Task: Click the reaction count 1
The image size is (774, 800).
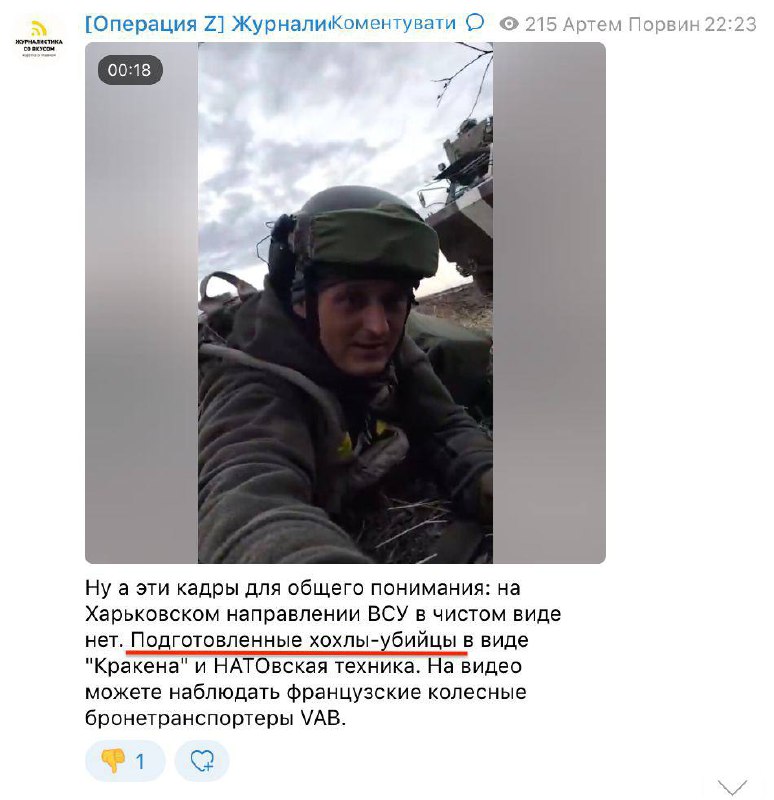Action: tap(140, 762)
